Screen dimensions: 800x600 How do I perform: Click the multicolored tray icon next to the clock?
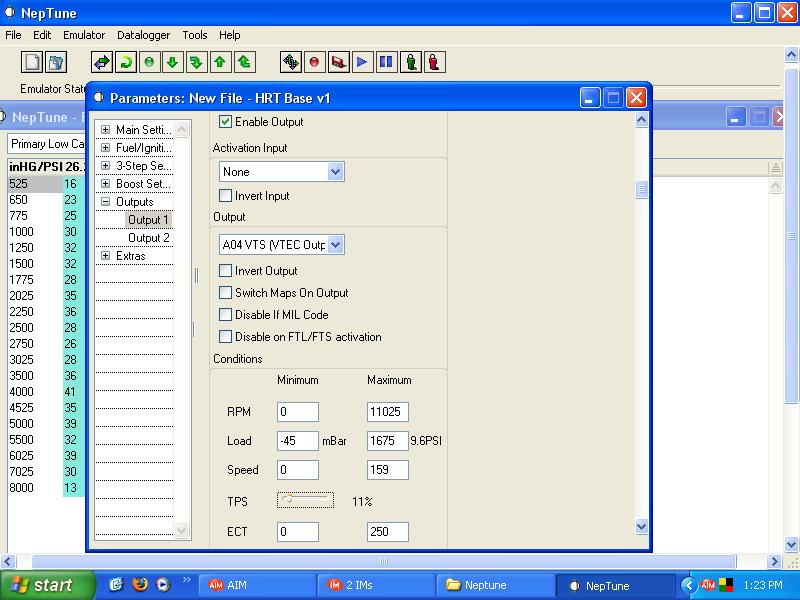click(x=726, y=585)
